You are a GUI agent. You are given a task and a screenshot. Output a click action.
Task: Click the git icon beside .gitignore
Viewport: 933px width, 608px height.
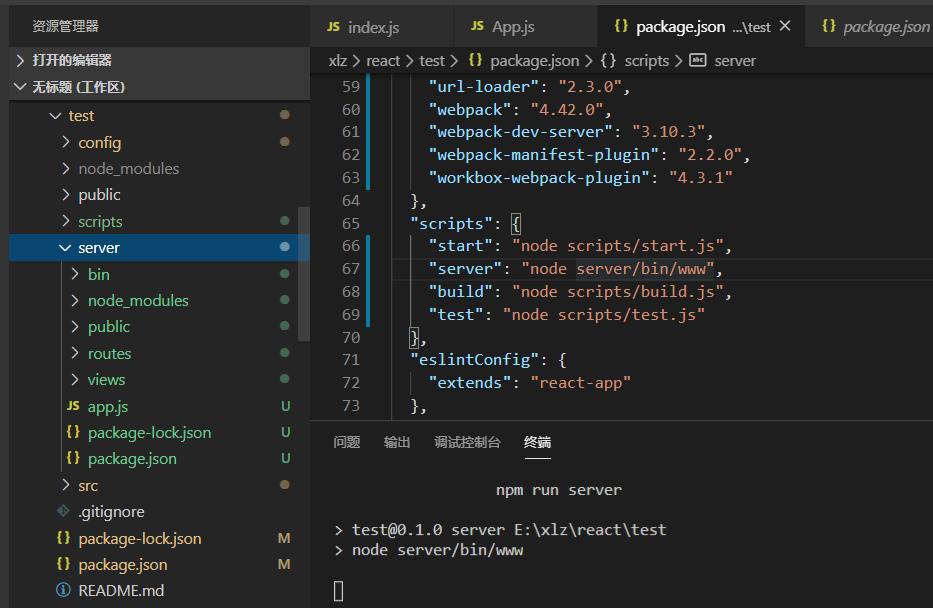point(63,511)
